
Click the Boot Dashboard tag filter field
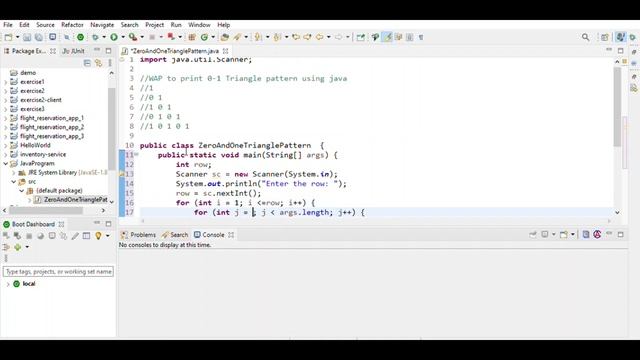pos(58,271)
